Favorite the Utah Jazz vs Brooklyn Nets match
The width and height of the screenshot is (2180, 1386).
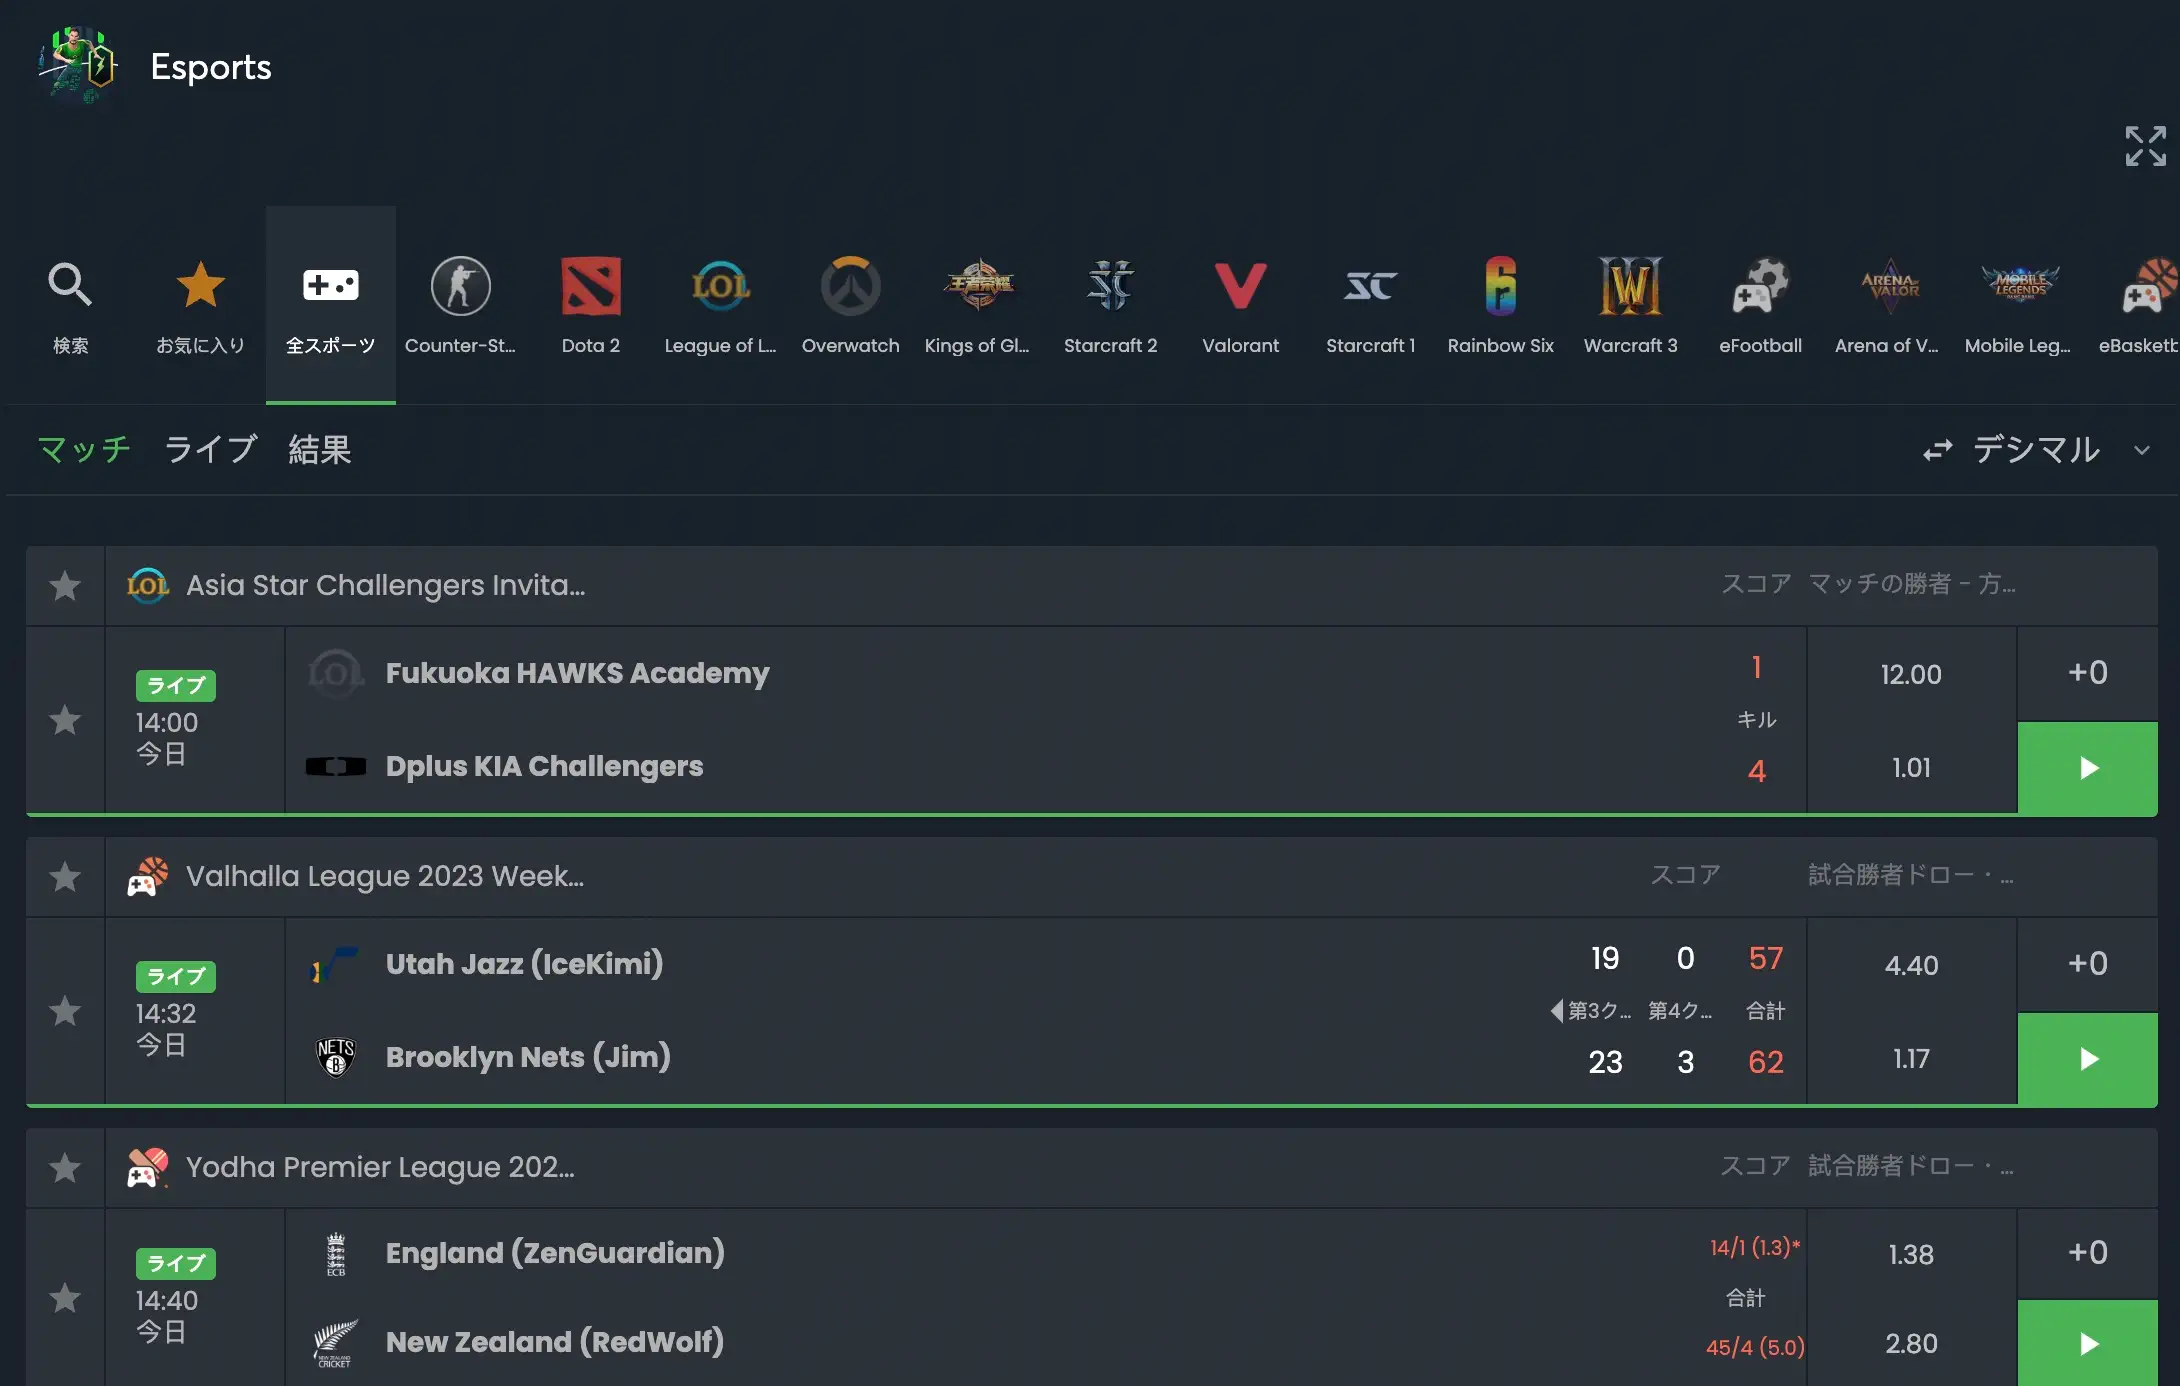coord(65,1010)
